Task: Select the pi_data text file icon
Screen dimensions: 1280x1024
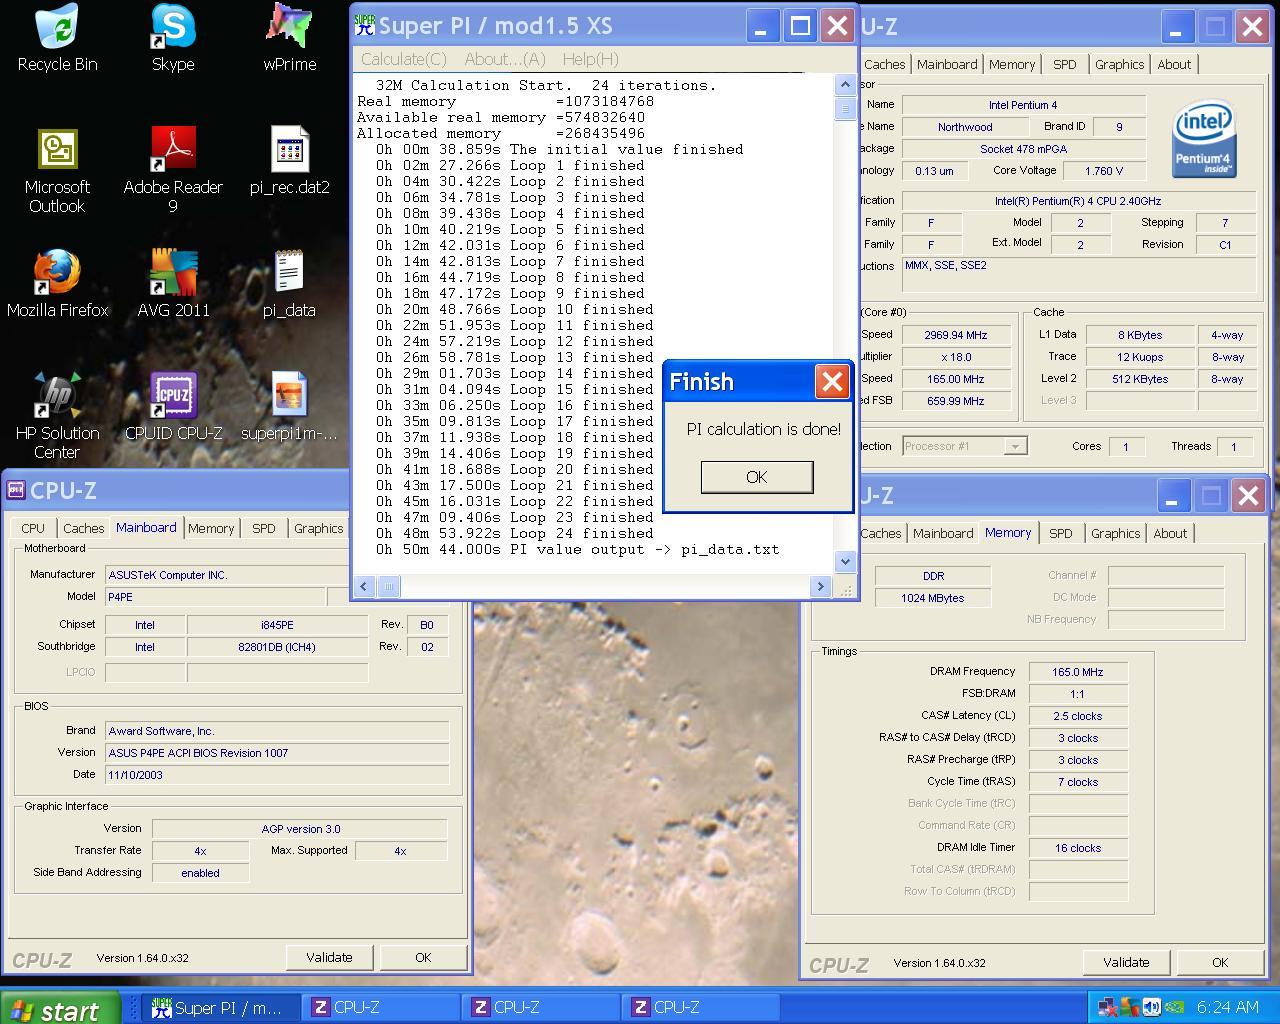Action: click(x=289, y=284)
